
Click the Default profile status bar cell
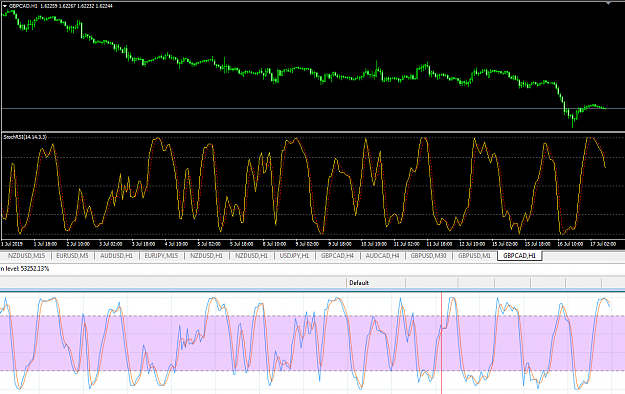tap(376, 283)
